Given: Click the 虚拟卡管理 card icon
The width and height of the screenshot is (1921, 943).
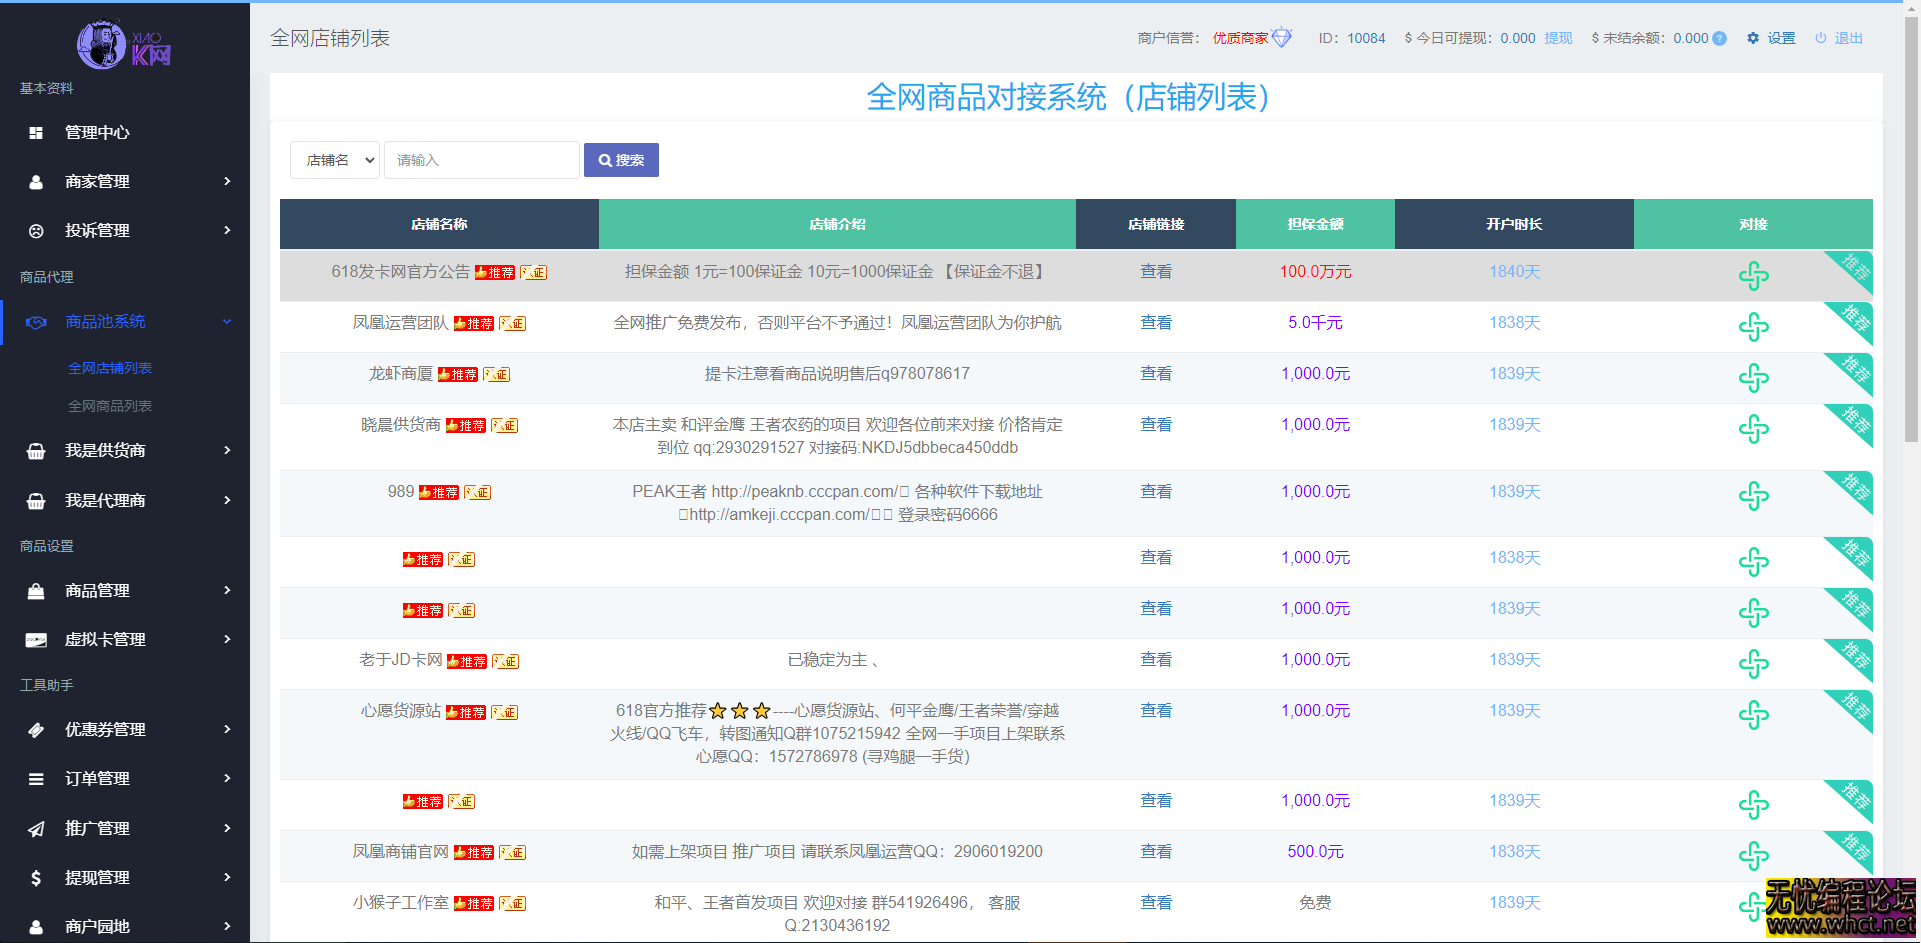Looking at the screenshot, I should 36,640.
